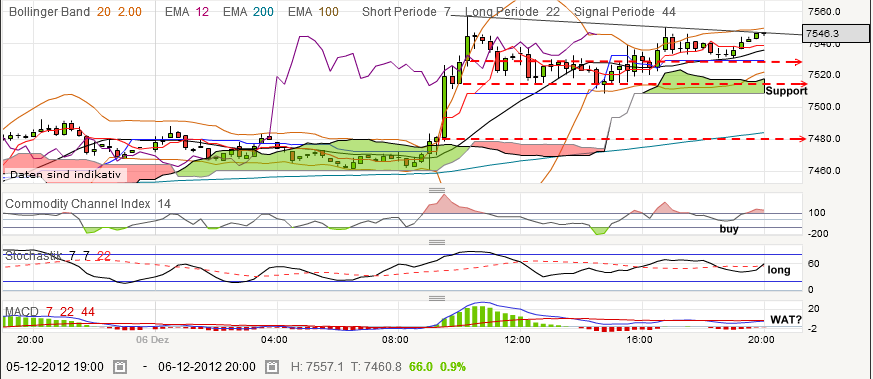Grab the grip handle above Commodity Channel Index panel
Viewport: 873px width, 379px height.
(x=436, y=190)
